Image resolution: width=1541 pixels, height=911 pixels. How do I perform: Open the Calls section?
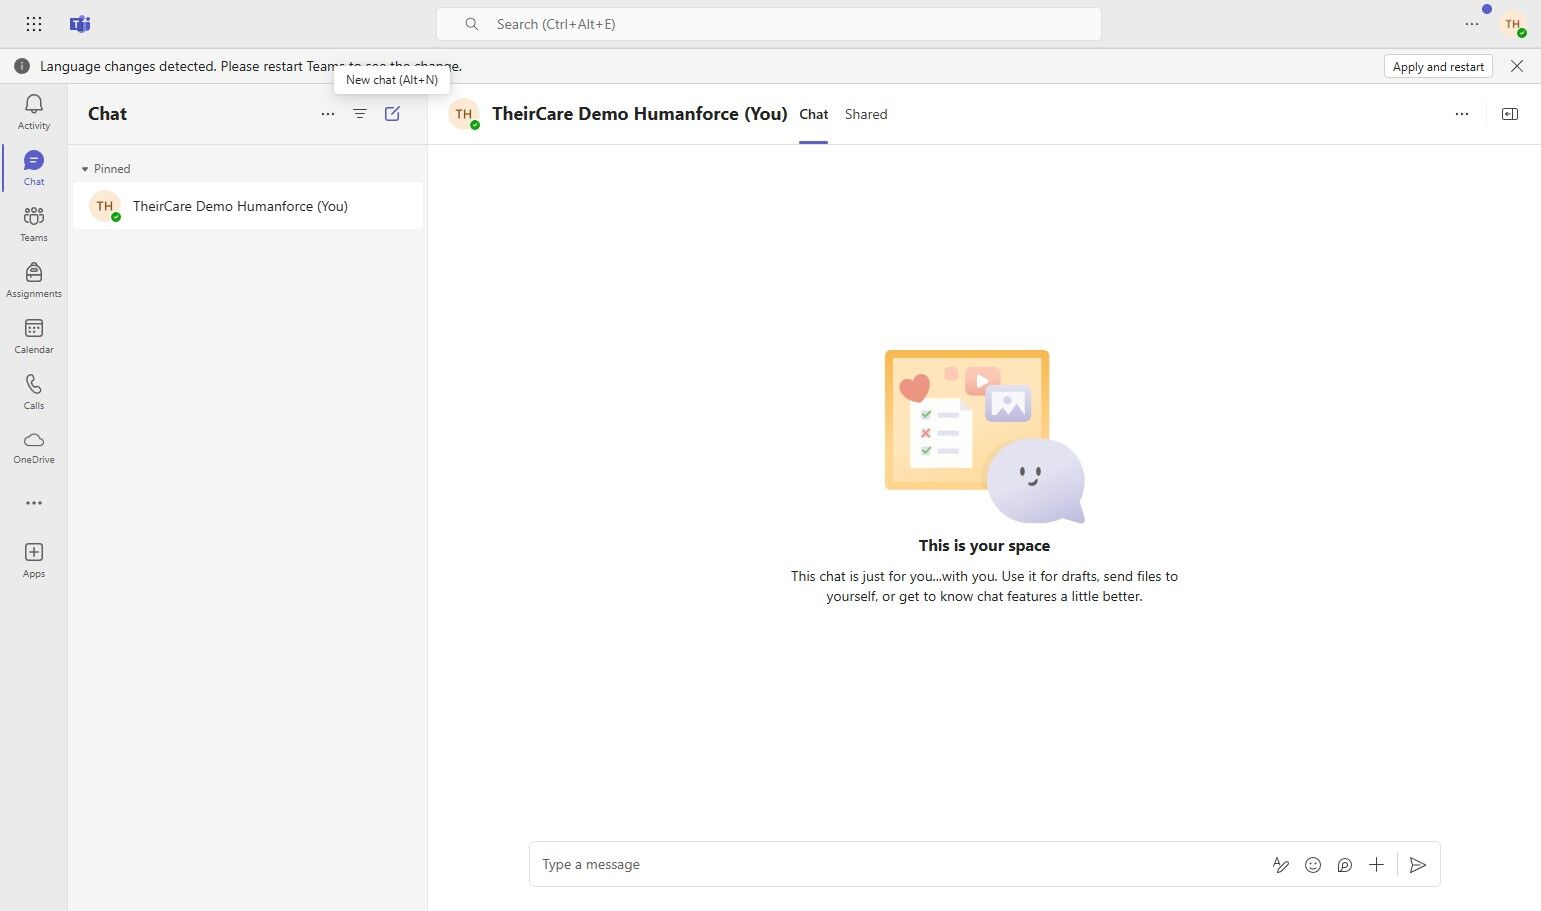pos(34,392)
